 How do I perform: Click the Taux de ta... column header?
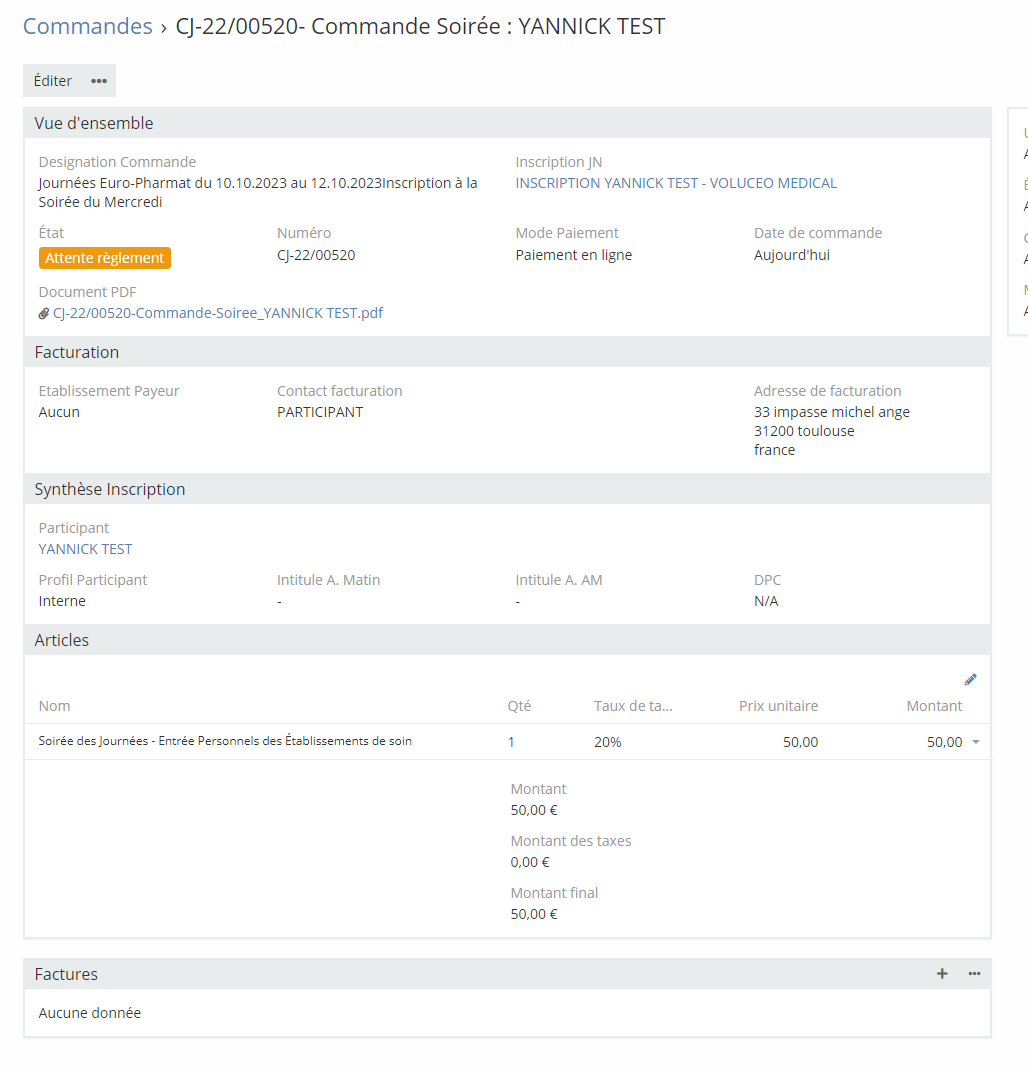point(633,706)
